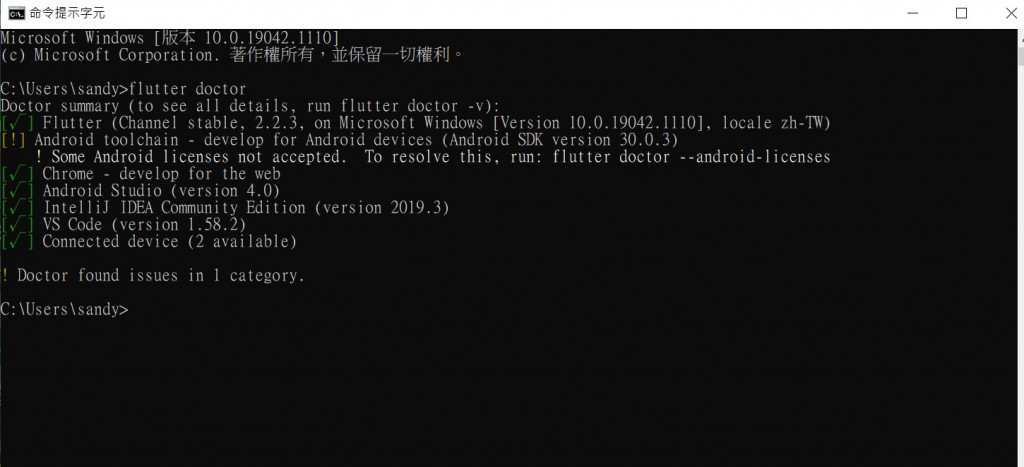This screenshot has width=1024, height=467.
Task: Click the check mark beside VS Code
Action: tap(18, 225)
